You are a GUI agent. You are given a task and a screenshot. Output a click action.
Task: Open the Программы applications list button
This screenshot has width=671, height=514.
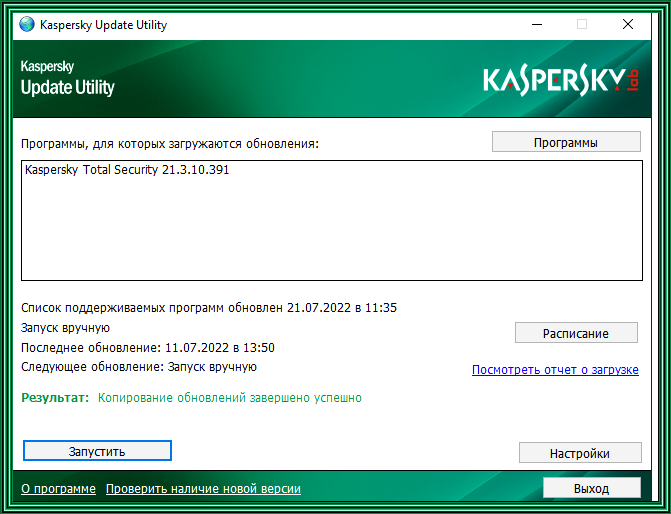566,142
